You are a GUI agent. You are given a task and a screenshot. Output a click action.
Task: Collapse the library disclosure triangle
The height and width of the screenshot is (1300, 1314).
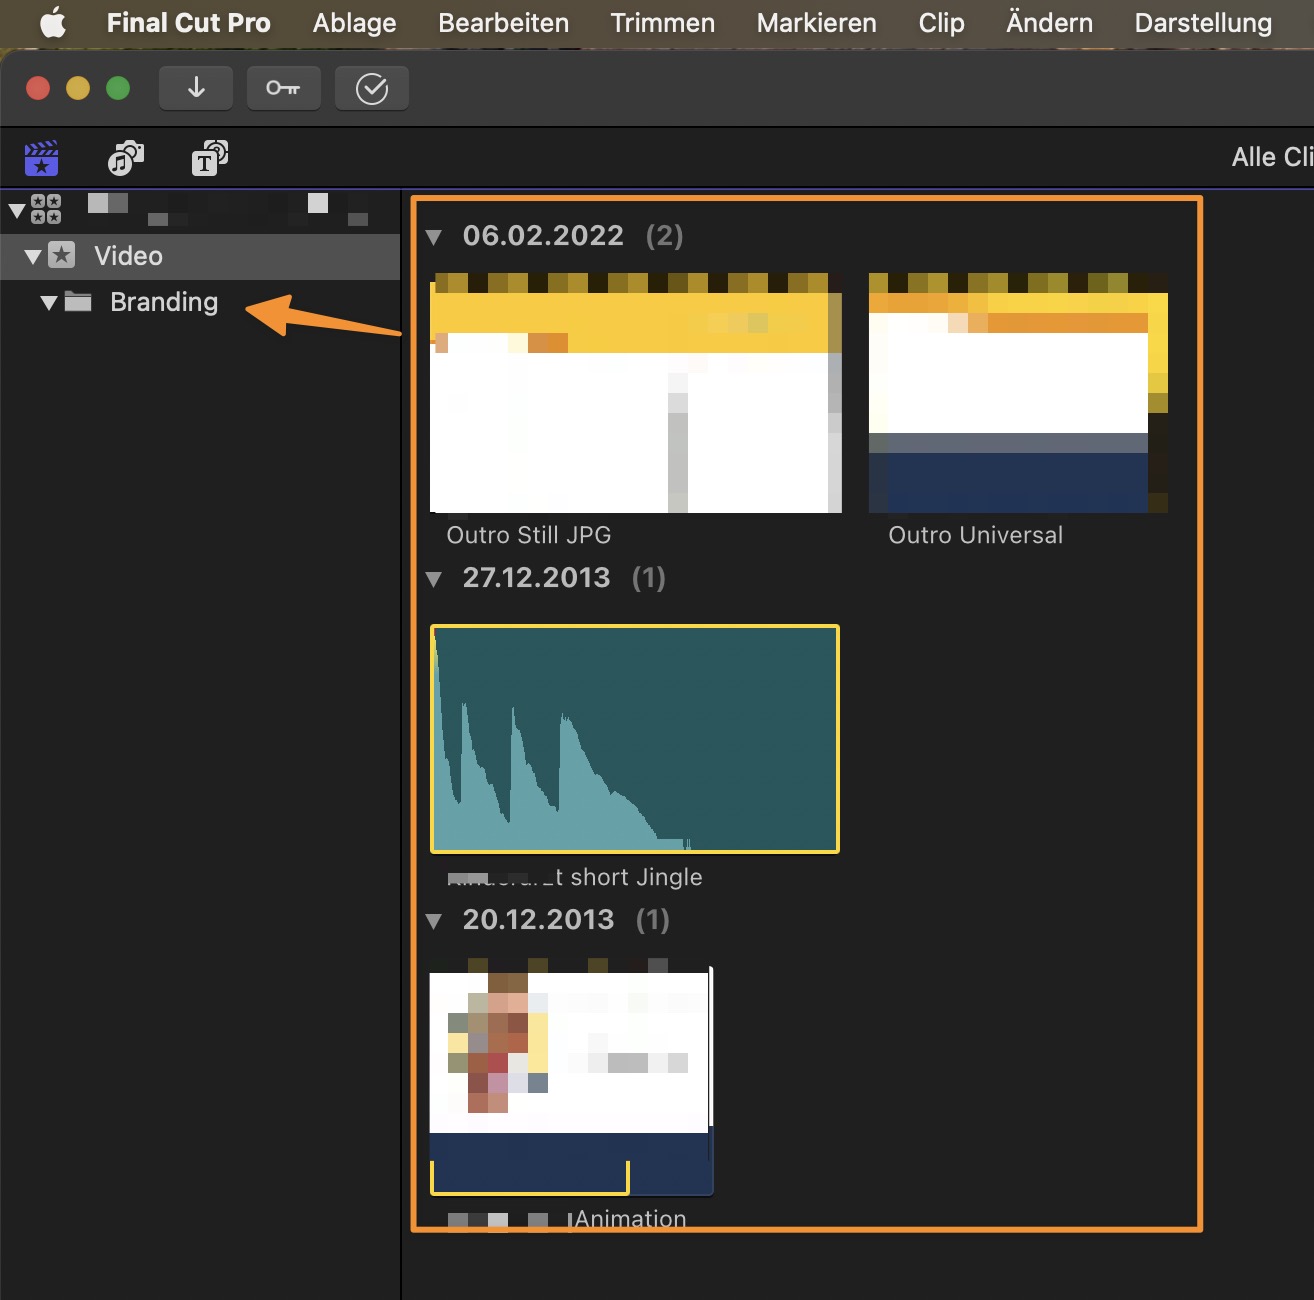[x=17, y=211]
